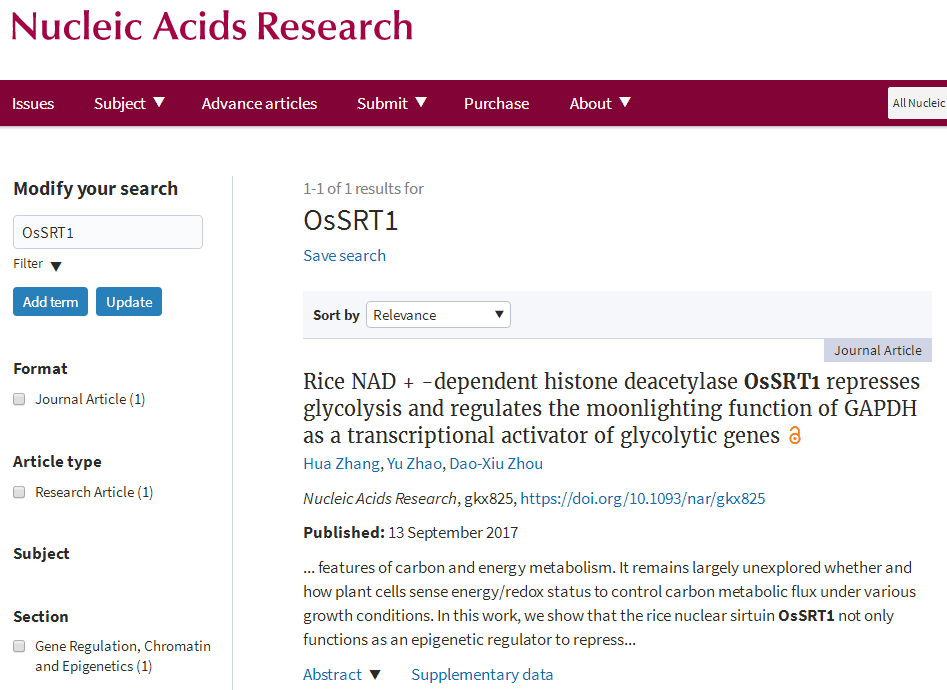
Task: Open the Sort by Relevance dropdown
Action: click(438, 315)
